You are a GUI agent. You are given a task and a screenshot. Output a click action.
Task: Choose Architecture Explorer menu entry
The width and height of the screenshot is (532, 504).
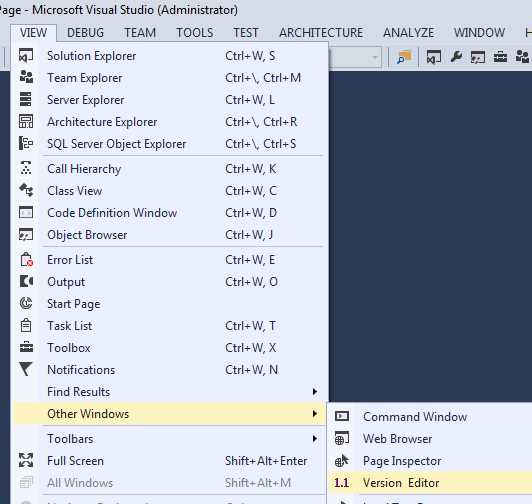[170, 122]
